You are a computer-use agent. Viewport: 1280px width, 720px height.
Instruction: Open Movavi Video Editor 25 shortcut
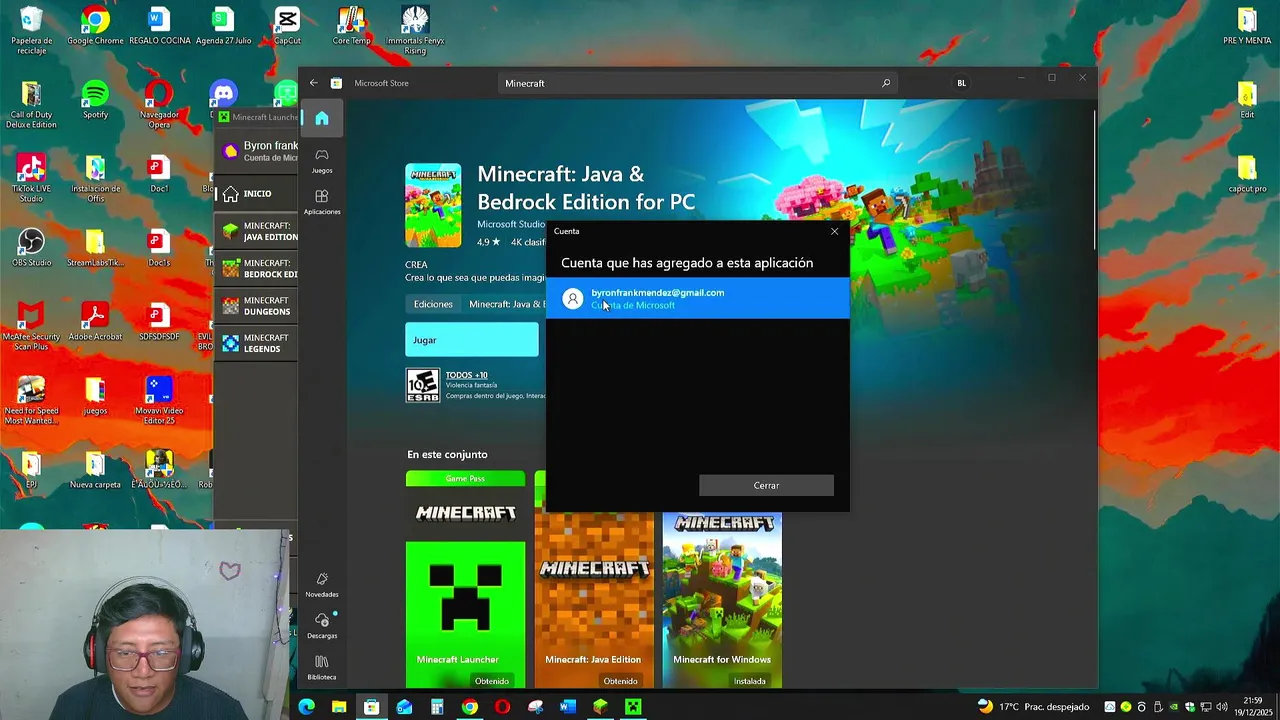coord(159,401)
